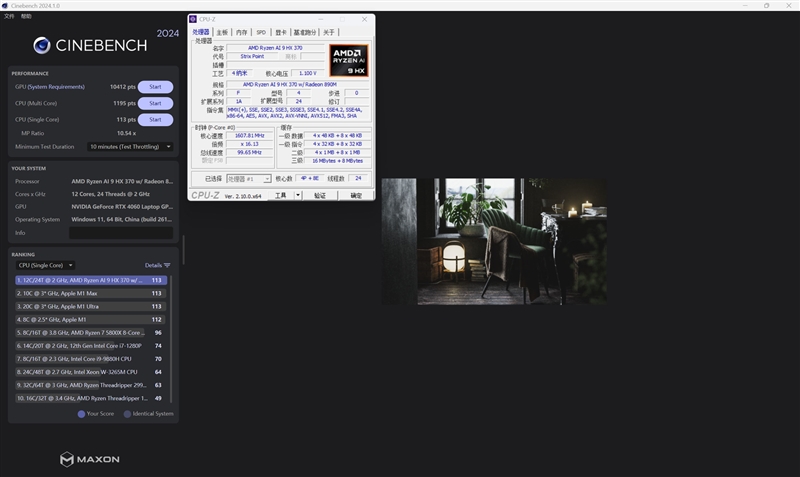800x477 pixels.
Task: Click the AMD Ryzen AI 9 HX logo
Action: tap(348, 61)
